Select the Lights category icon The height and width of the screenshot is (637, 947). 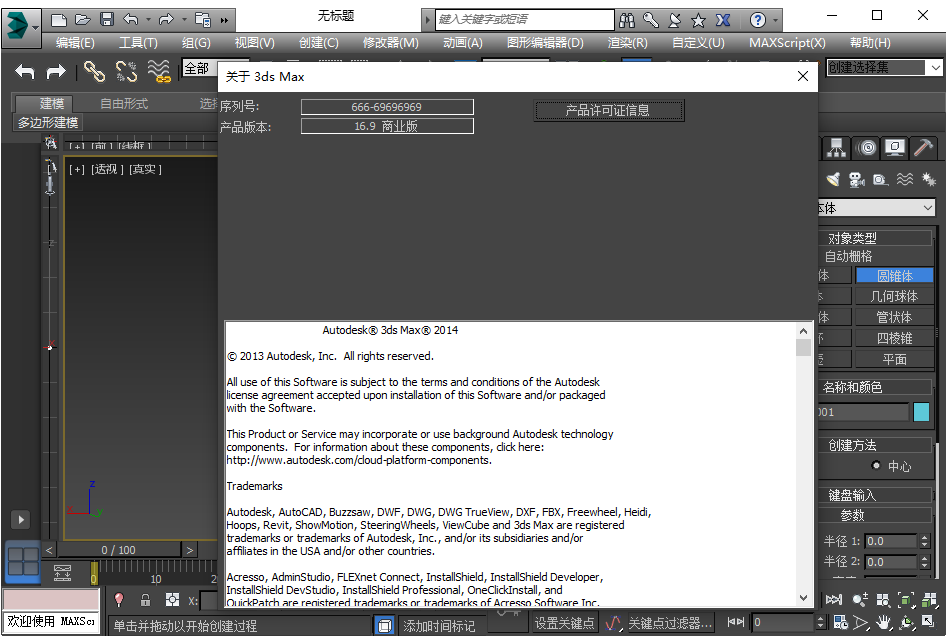pyautogui.click(x=833, y=179)
